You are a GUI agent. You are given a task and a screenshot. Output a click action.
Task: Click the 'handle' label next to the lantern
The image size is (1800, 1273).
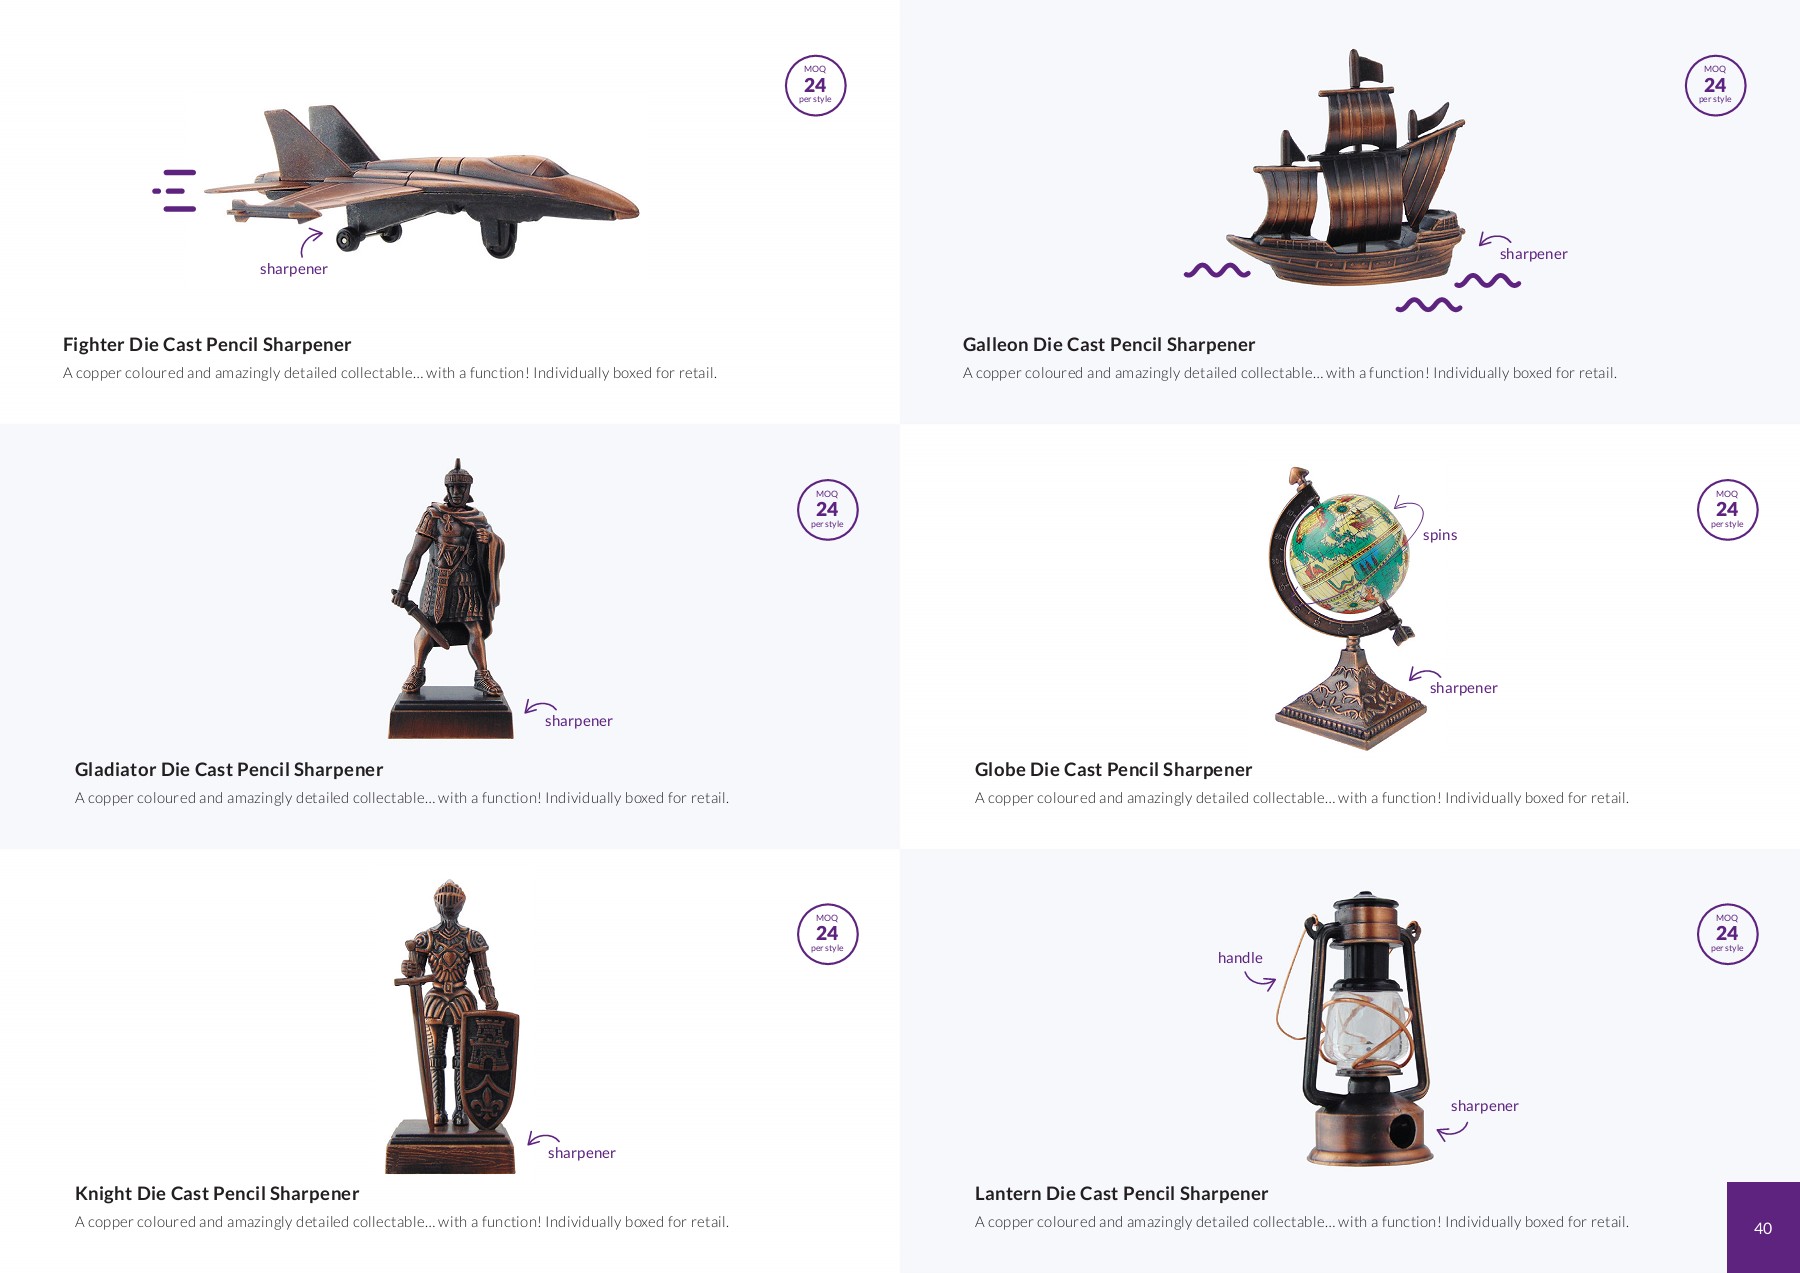[x=1240, y=958]
